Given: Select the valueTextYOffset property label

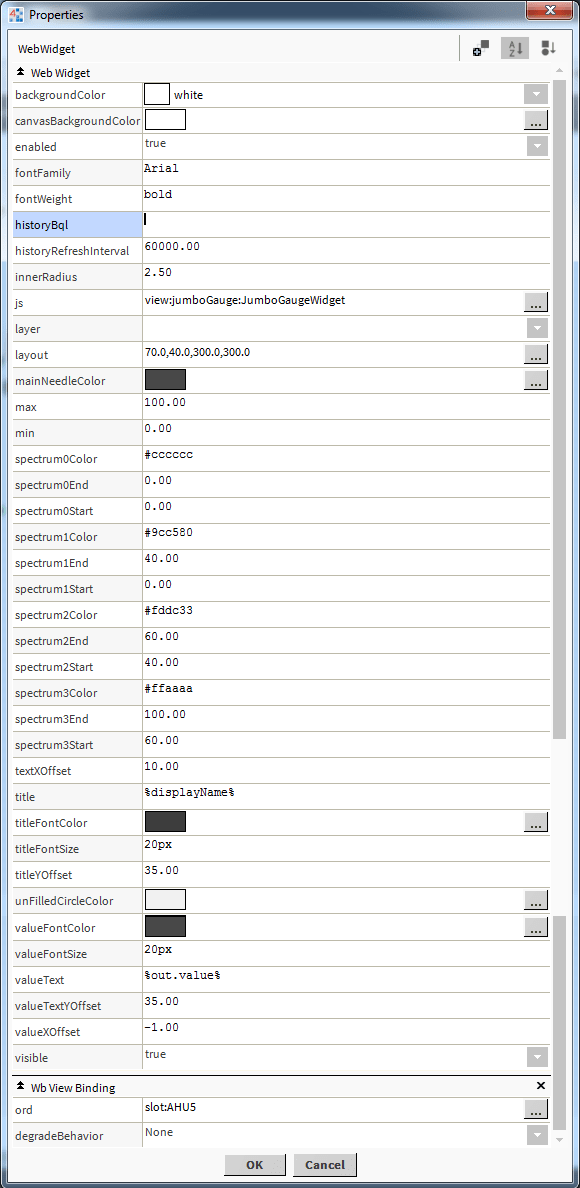Looking at the screenshot, I should [x=77, y=1005].
